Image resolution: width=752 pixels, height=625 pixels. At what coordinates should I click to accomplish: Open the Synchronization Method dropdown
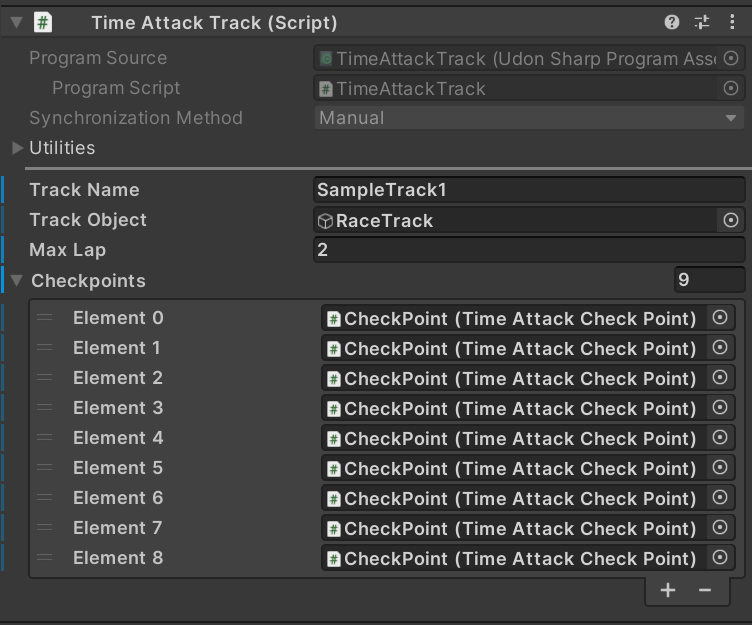point(529,118)
